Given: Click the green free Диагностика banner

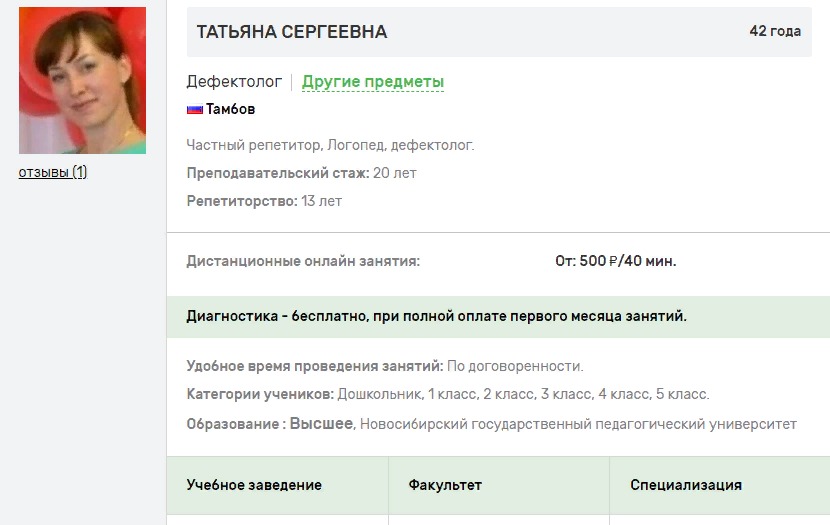Looking at the screenshot, I should coord(437,317).
